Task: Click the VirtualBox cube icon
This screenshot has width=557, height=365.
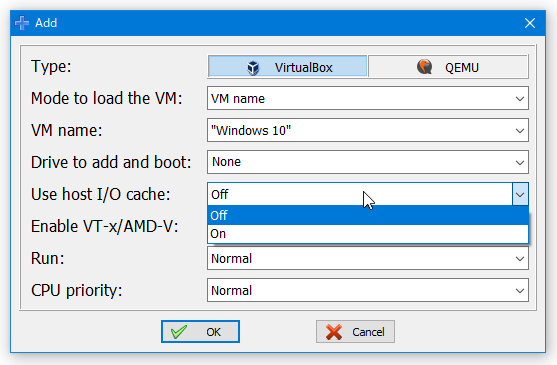Action: pyautogui.click(x=253, y=67)
